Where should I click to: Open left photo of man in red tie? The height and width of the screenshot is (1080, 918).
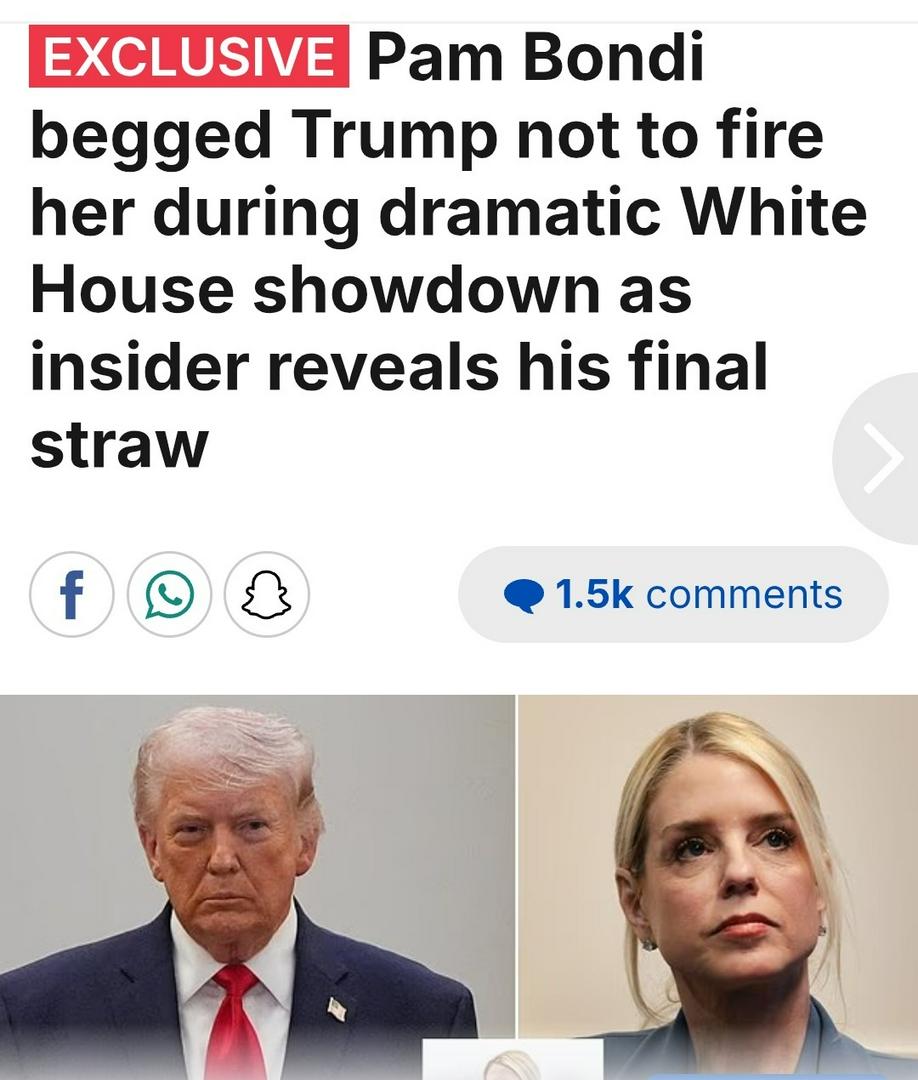click(x=257, y=887)
